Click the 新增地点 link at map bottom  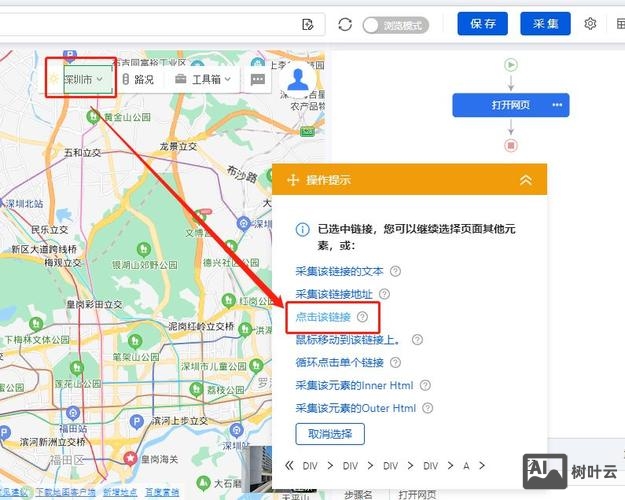[x=120, y=493]
